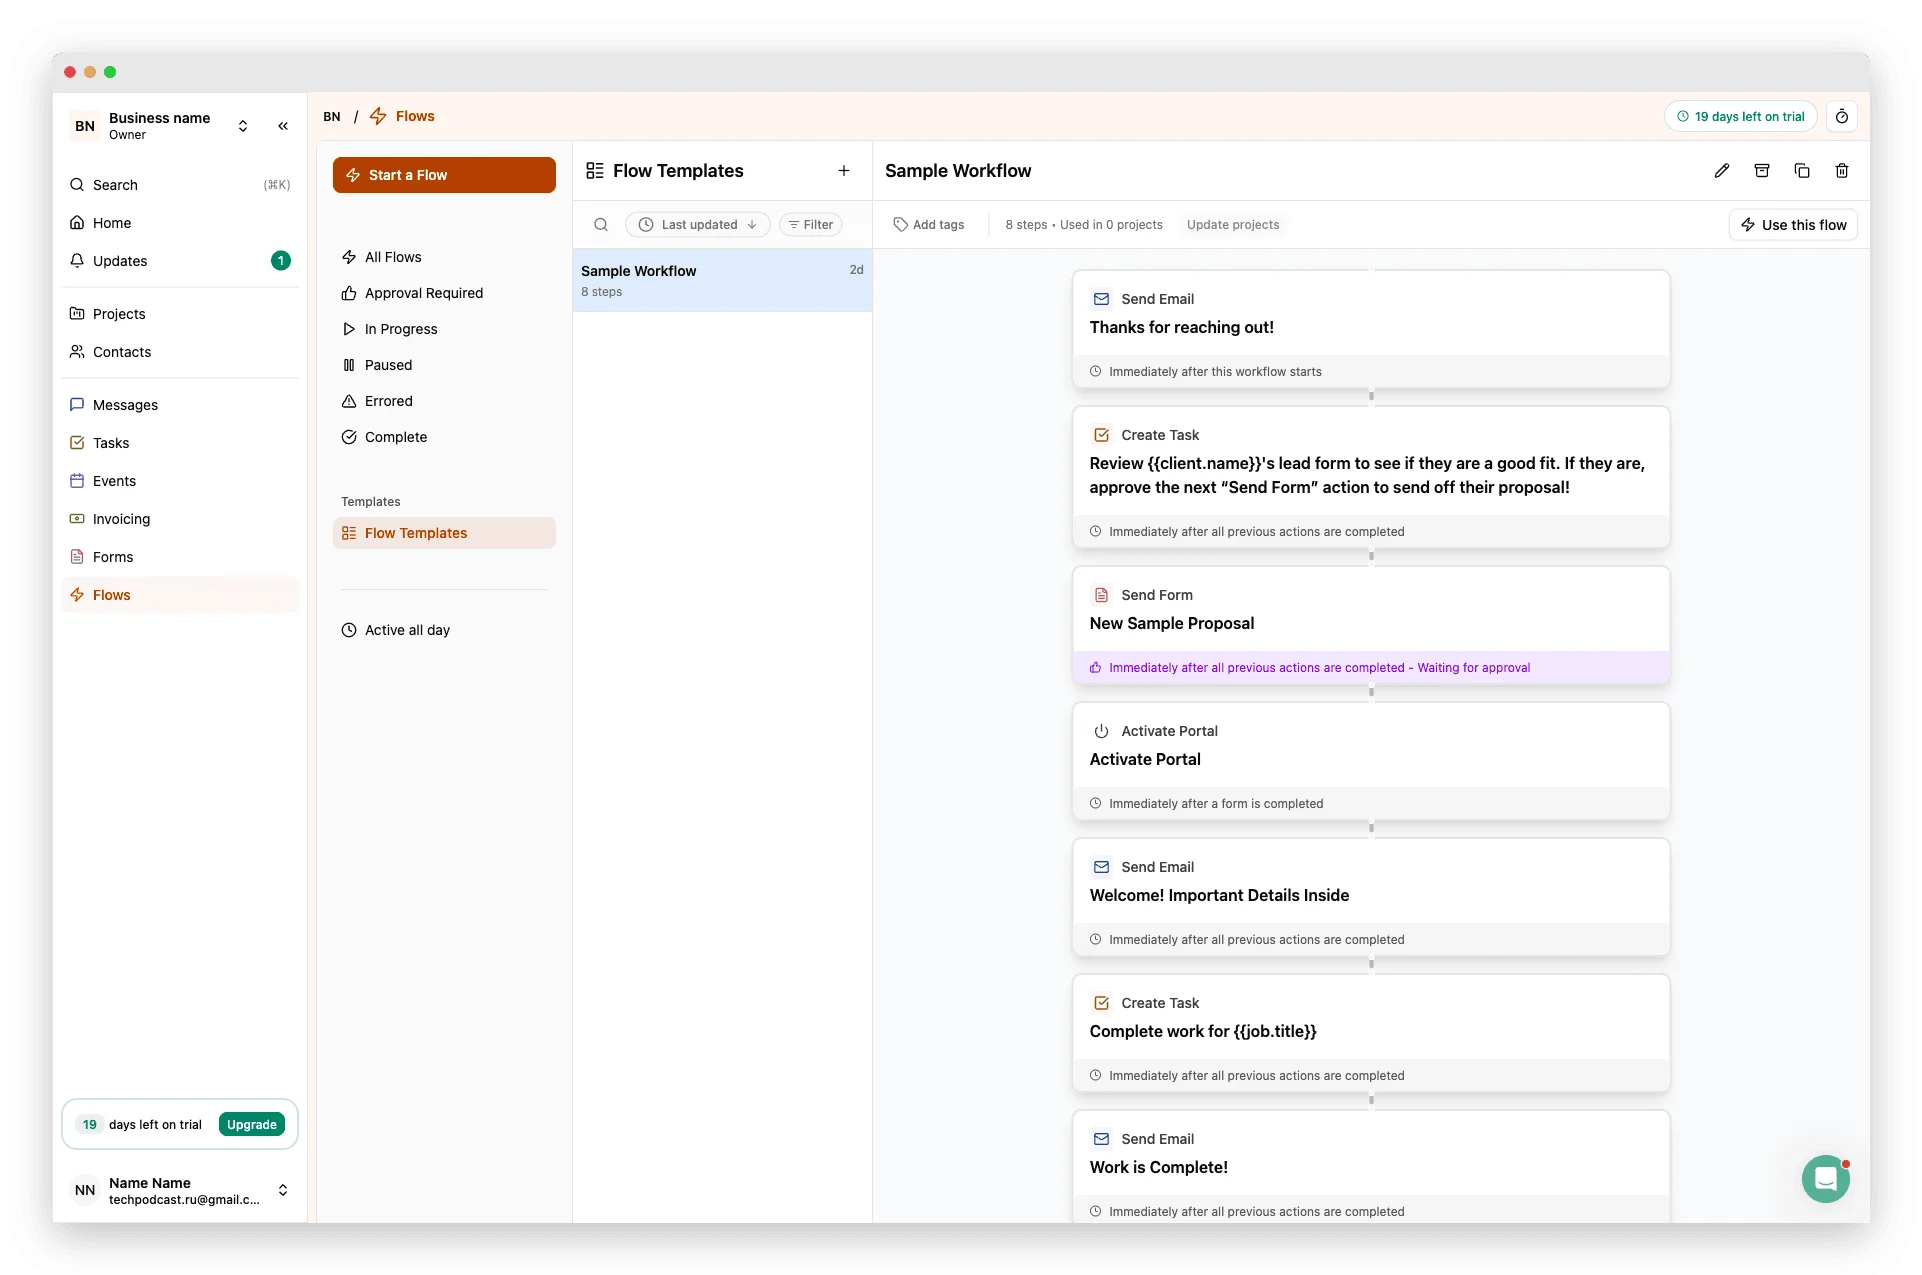The width and height of the screenshot is (1922, 1275).
Task: Open Events in sidebar
Action: coord(180,481)
